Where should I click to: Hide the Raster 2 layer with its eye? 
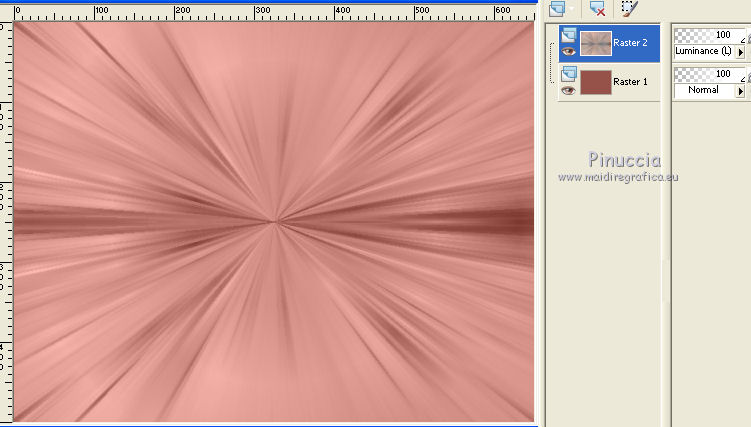pyautogui.click(x=569, y=51)
